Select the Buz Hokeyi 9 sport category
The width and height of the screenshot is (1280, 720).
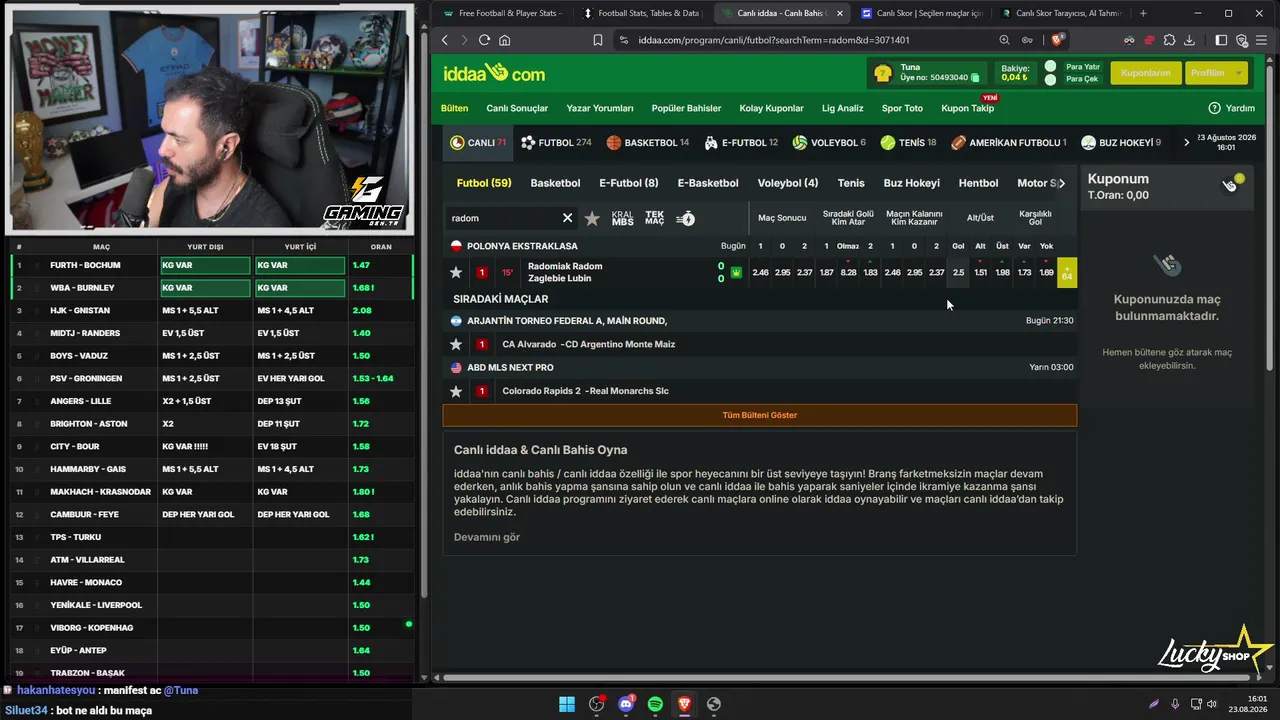[1120, 143]
